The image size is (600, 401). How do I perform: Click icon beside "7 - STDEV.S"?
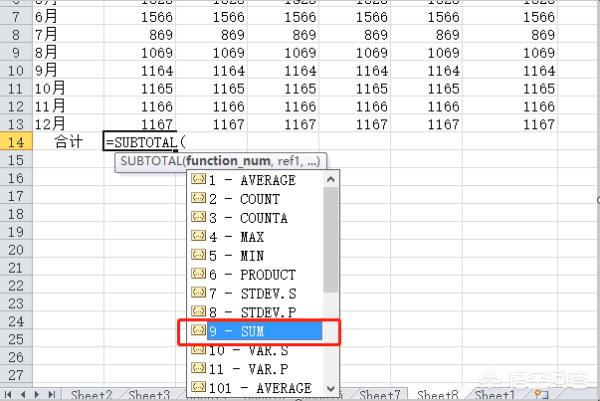point(198,294)
